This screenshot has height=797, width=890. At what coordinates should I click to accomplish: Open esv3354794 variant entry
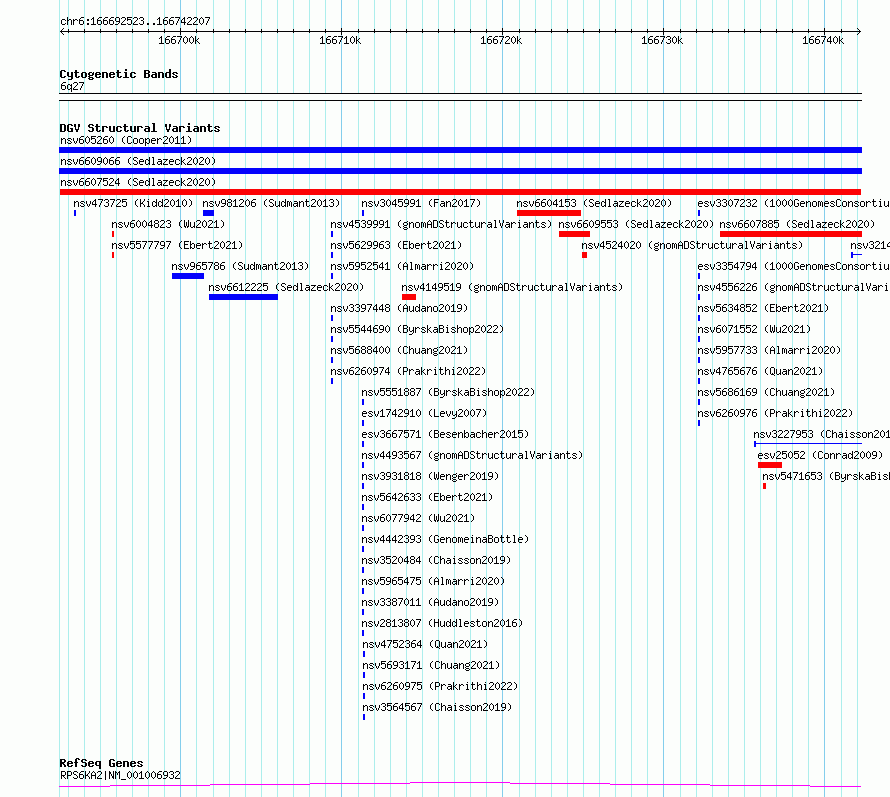(x=794, y=266)
